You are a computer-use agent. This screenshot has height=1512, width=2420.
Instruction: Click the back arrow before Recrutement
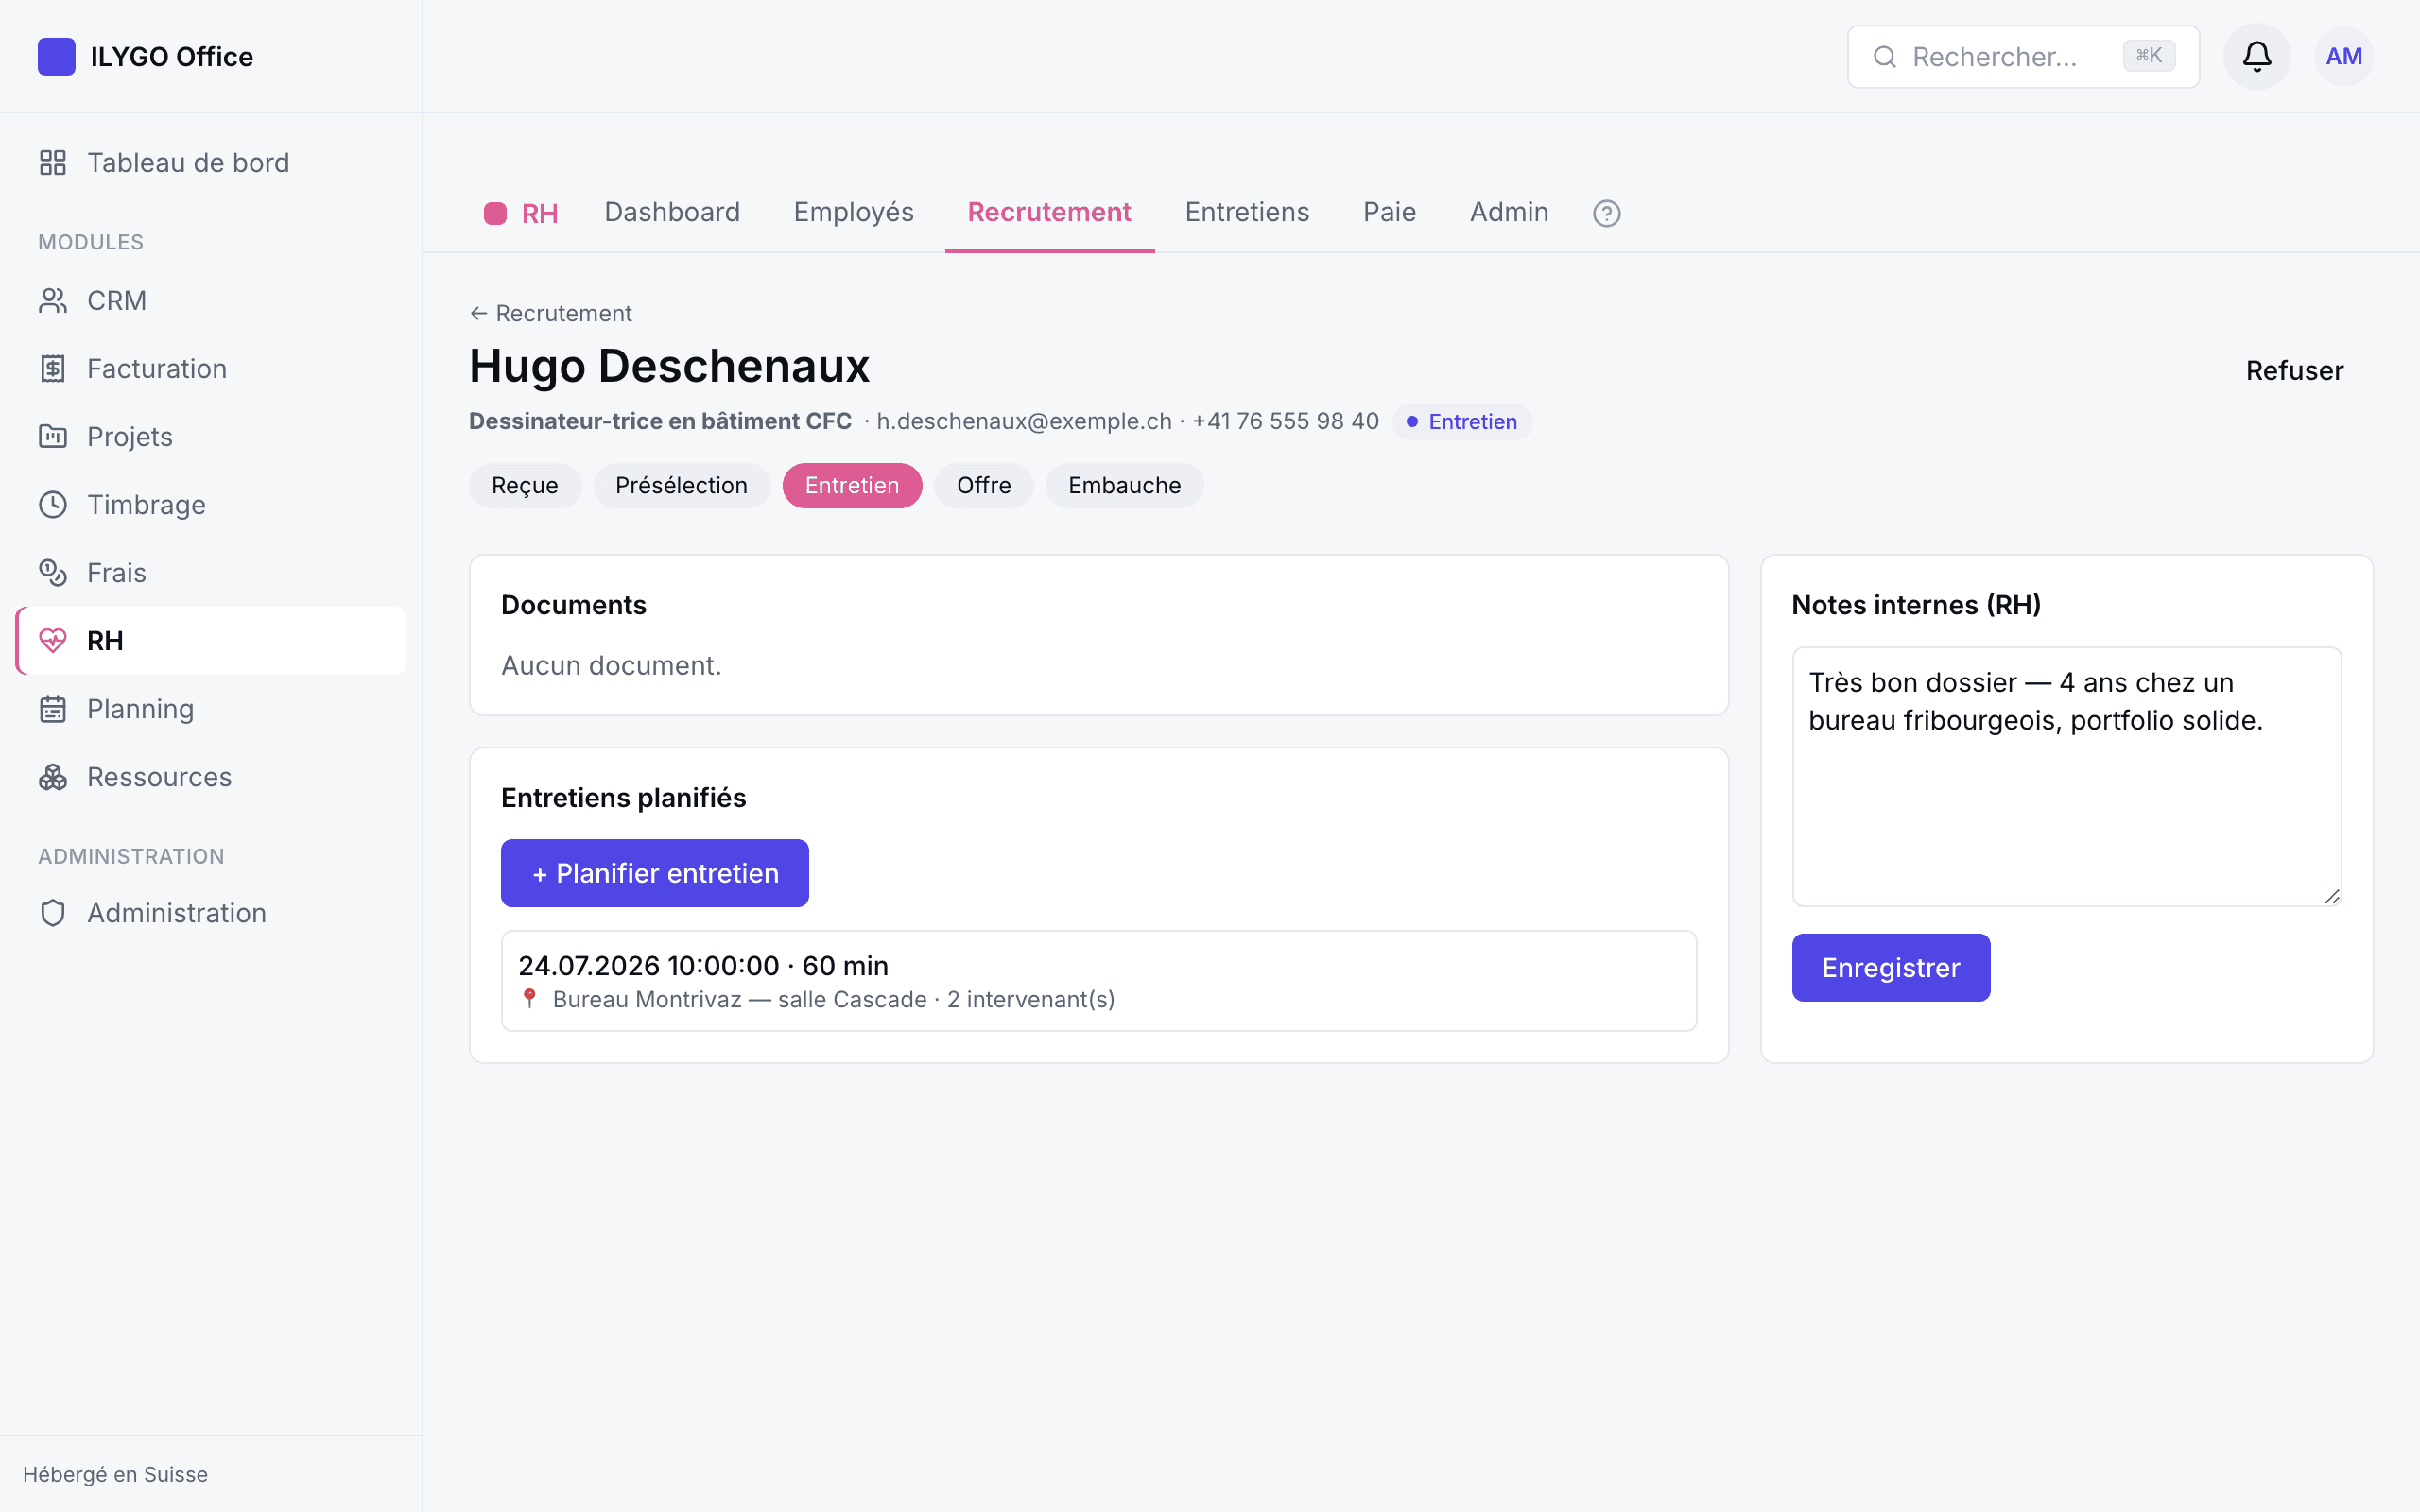click(478, 314)
